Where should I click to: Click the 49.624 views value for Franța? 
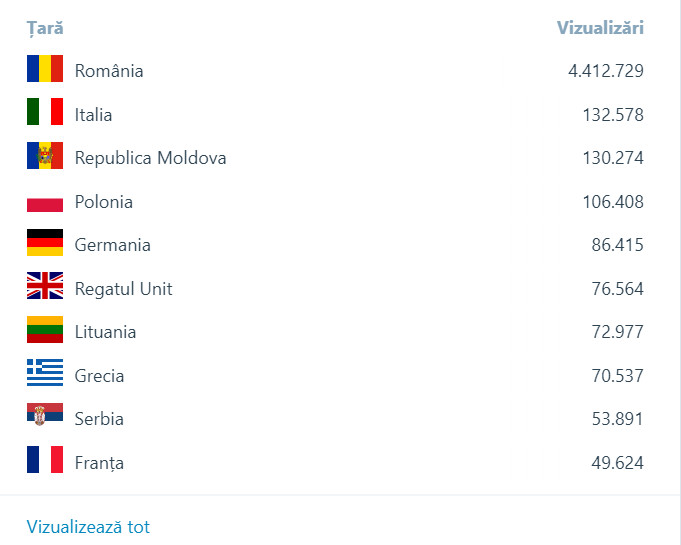point(617,463)
